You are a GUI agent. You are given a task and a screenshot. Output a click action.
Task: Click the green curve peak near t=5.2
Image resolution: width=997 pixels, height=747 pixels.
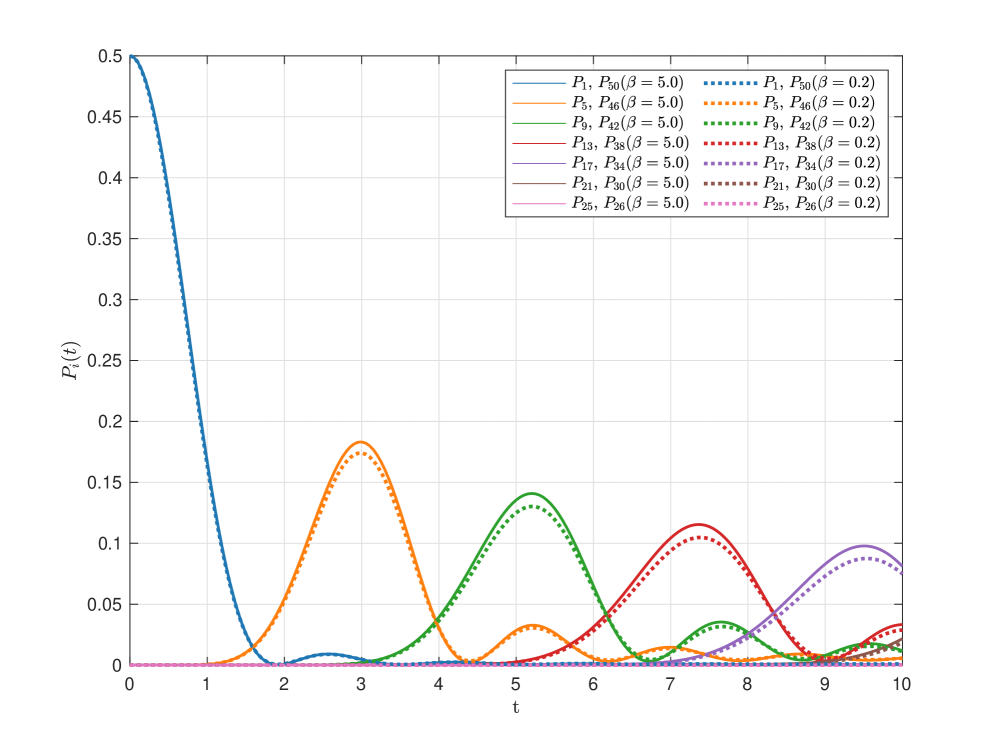(x=532, y=493)
